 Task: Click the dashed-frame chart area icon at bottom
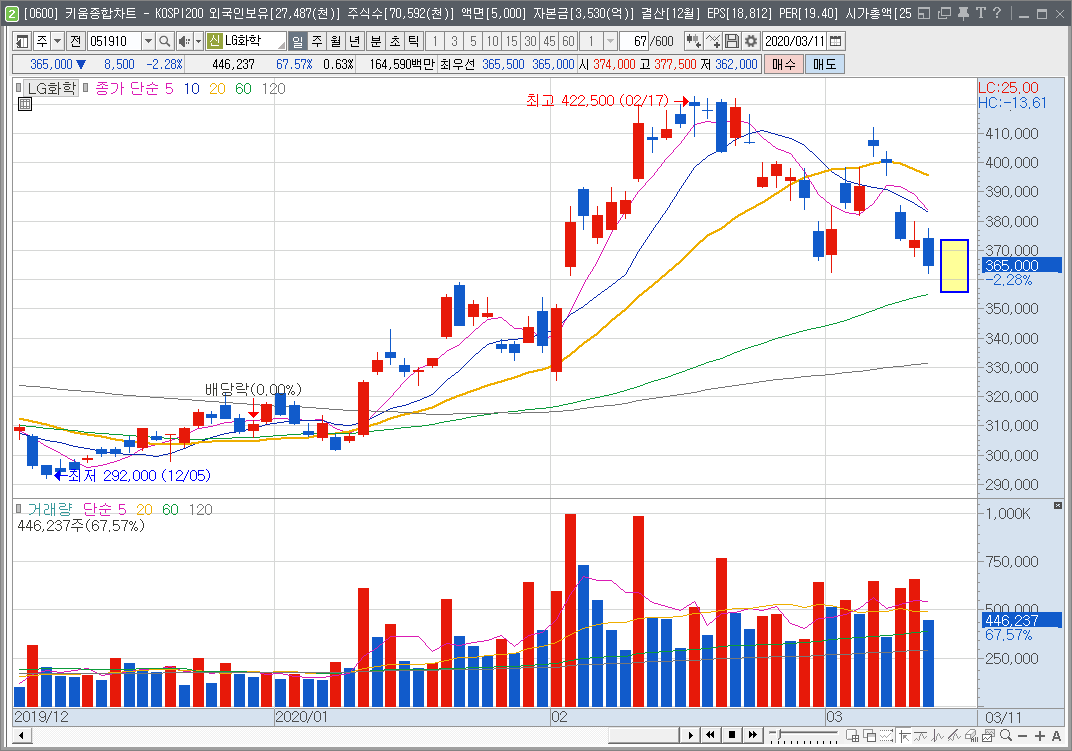coord(887,736)
